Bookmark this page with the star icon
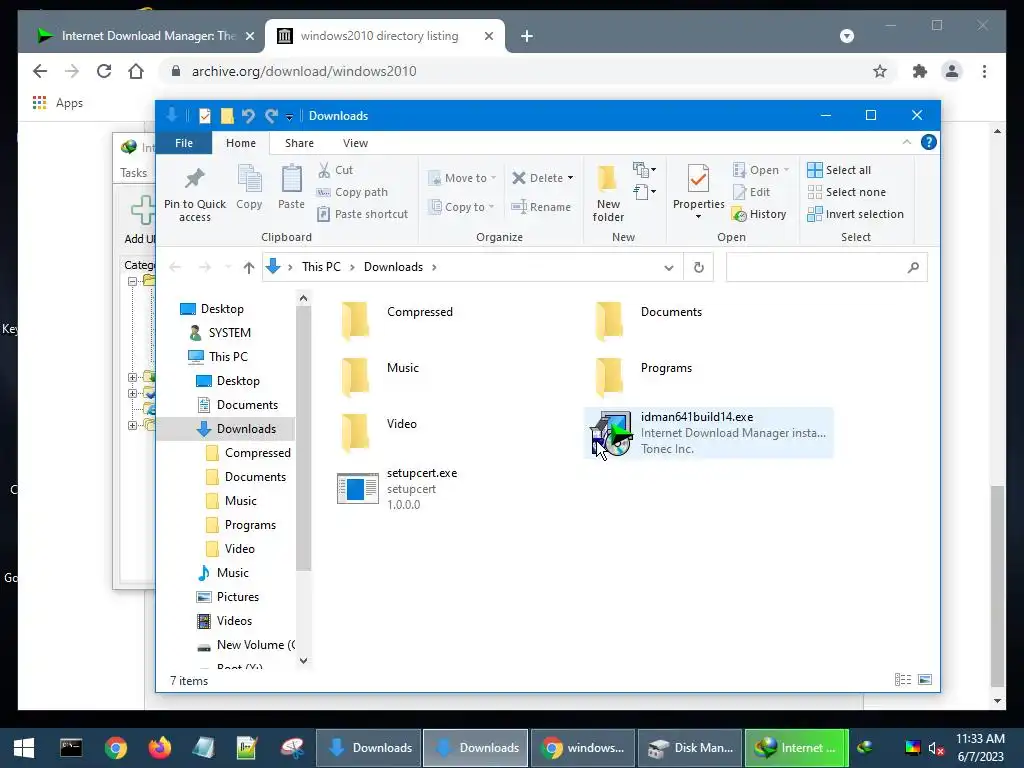 pyautogui.click(x=880, y=71)
